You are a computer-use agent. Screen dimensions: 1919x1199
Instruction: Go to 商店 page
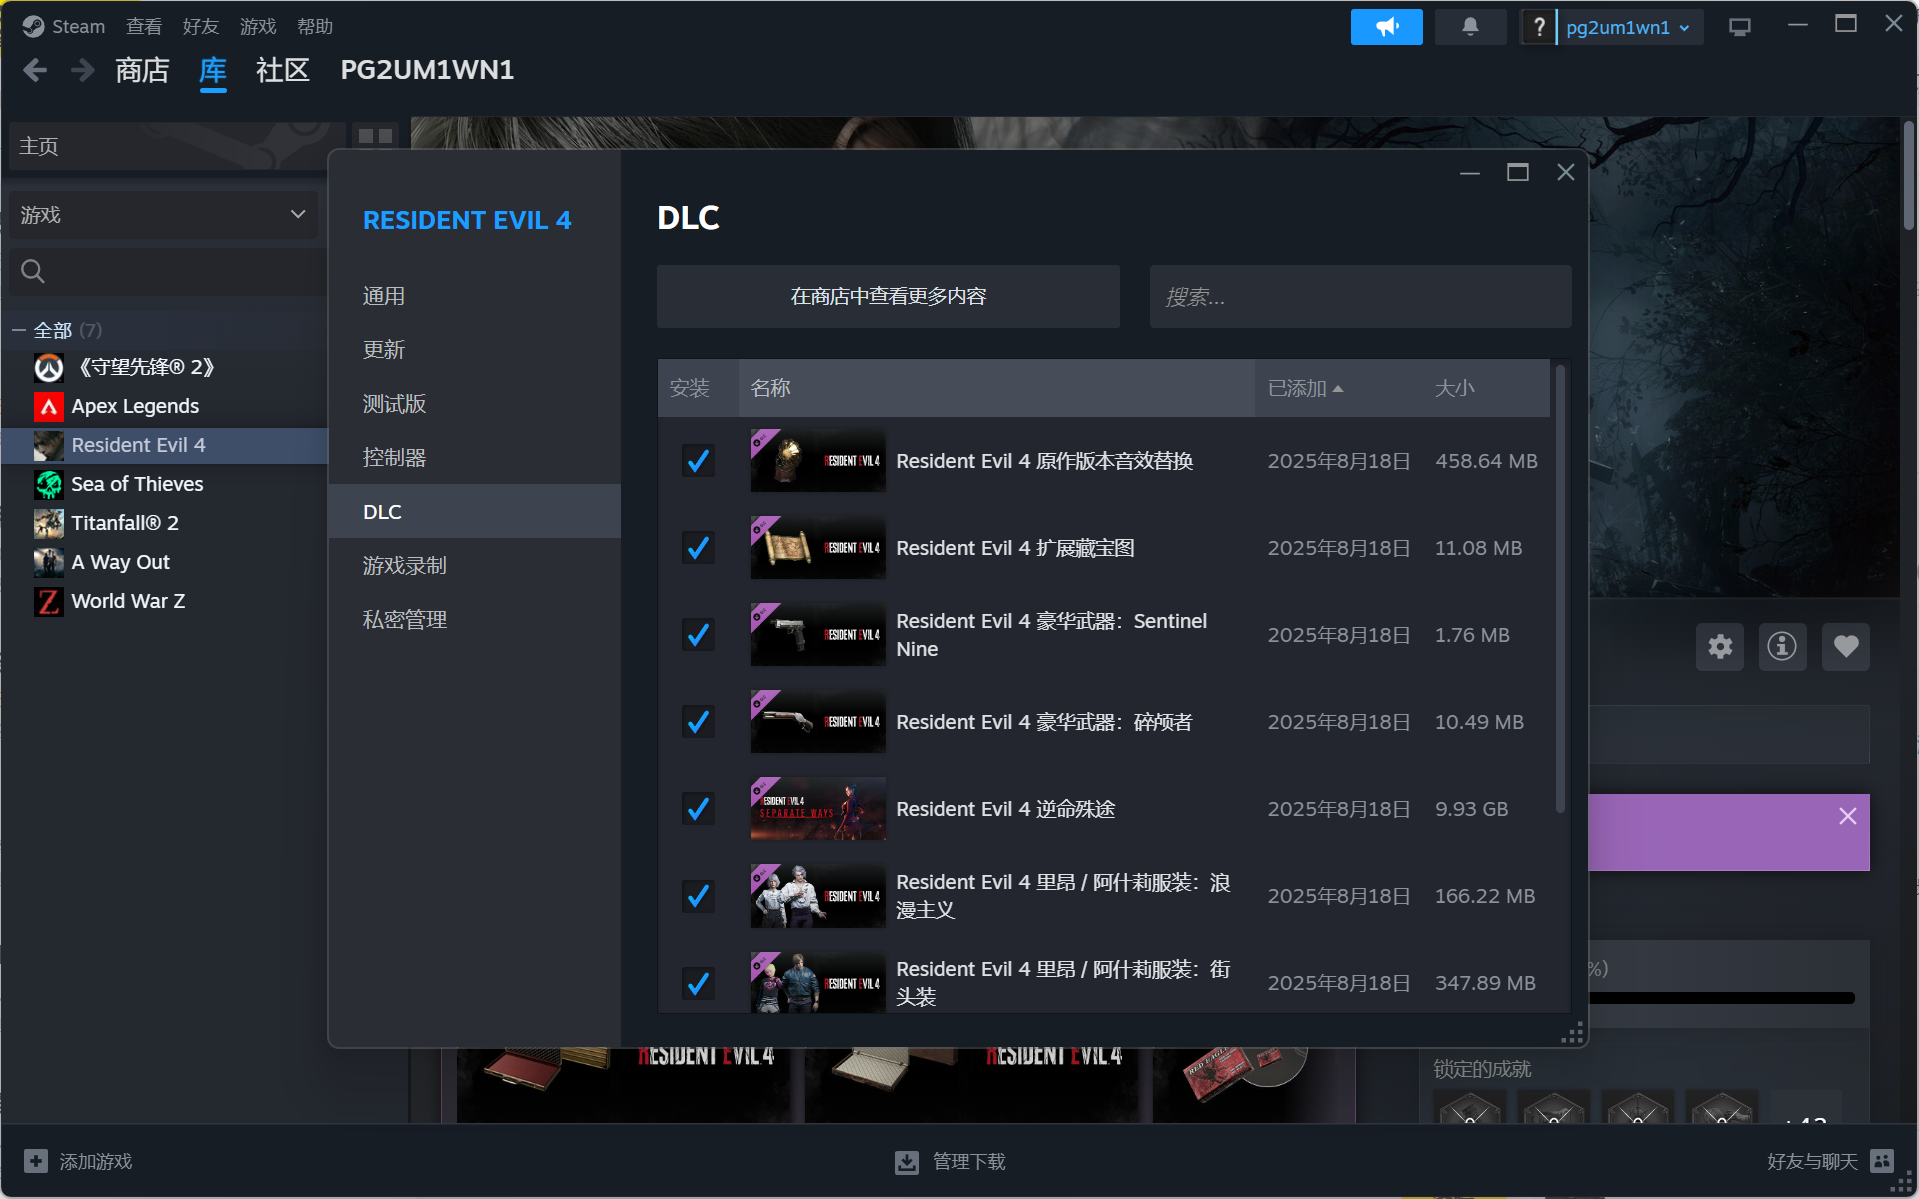142,70
